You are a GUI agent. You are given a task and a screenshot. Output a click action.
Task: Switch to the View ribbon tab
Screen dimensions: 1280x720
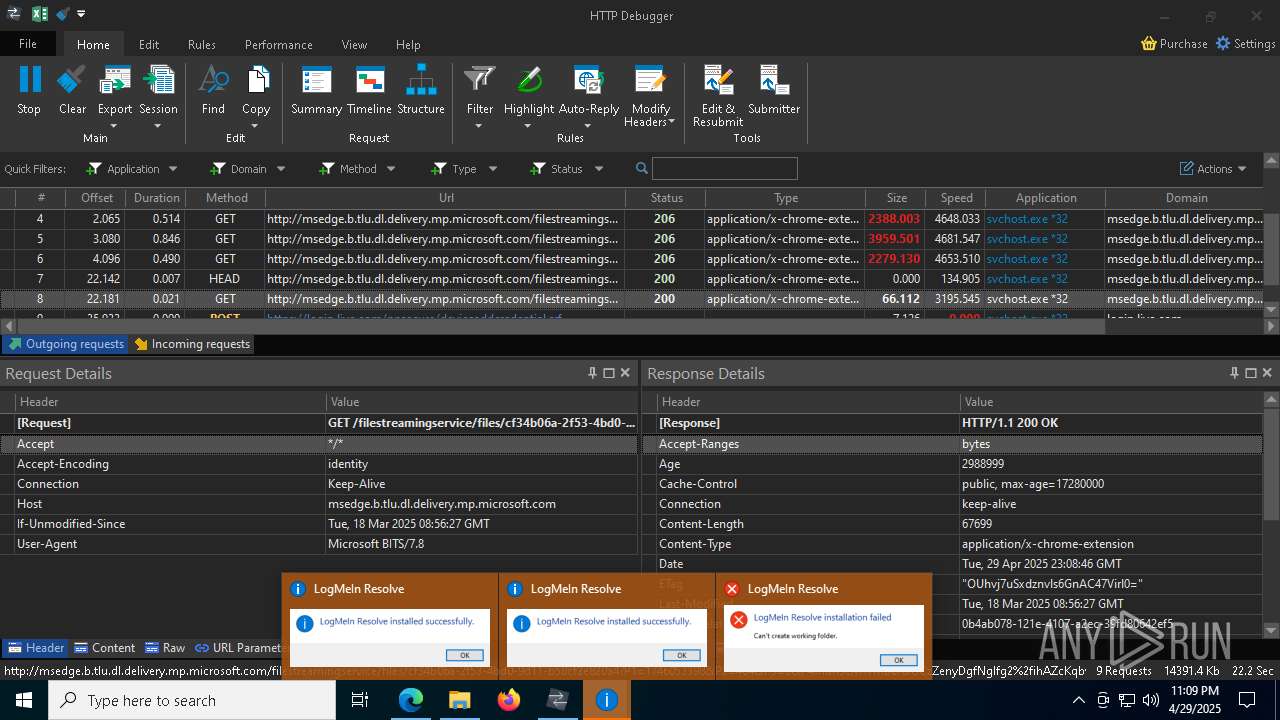[x=354, y=44]
